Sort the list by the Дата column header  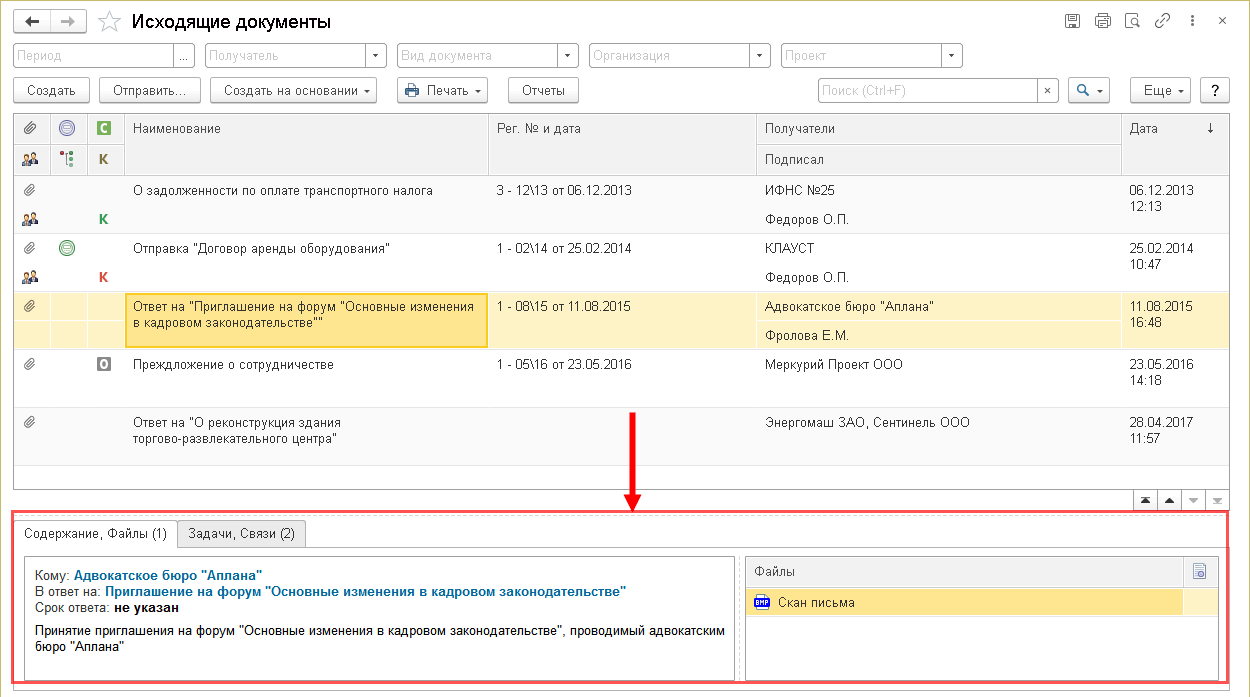point(1160,128)
